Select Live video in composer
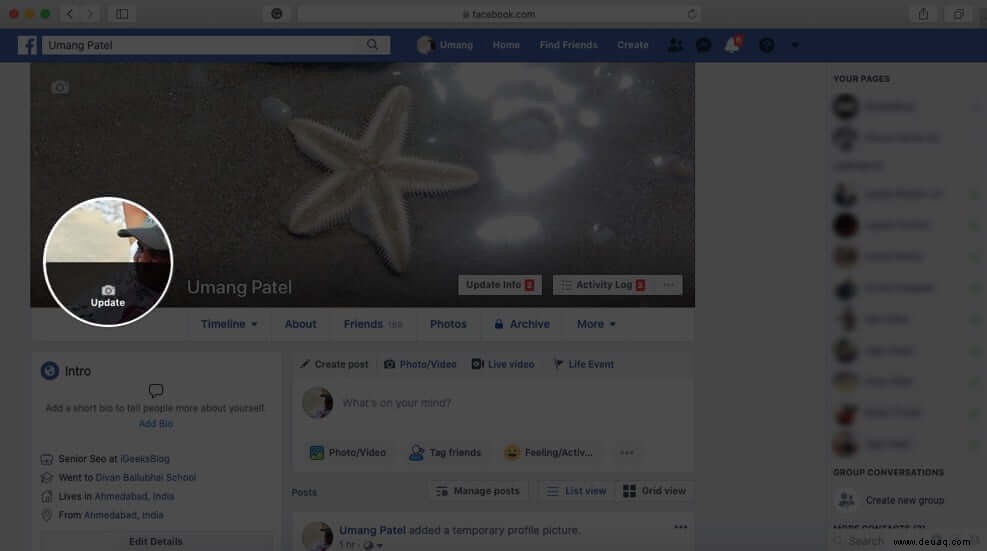Screen dimensions: 987x551 click(x=503, y=364)
